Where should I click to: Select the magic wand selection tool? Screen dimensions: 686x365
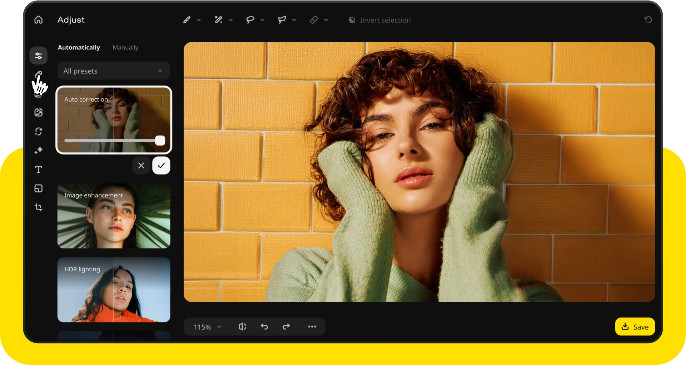point(218,20)
